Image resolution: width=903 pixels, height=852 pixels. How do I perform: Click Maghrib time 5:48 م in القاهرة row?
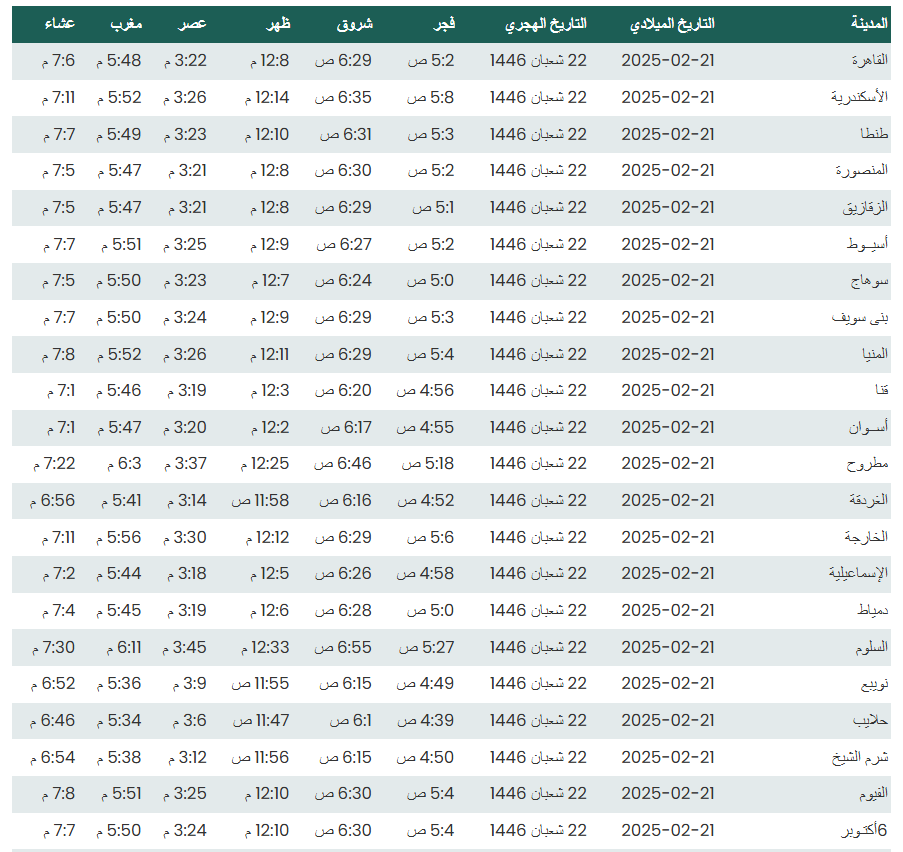(119, 60)
